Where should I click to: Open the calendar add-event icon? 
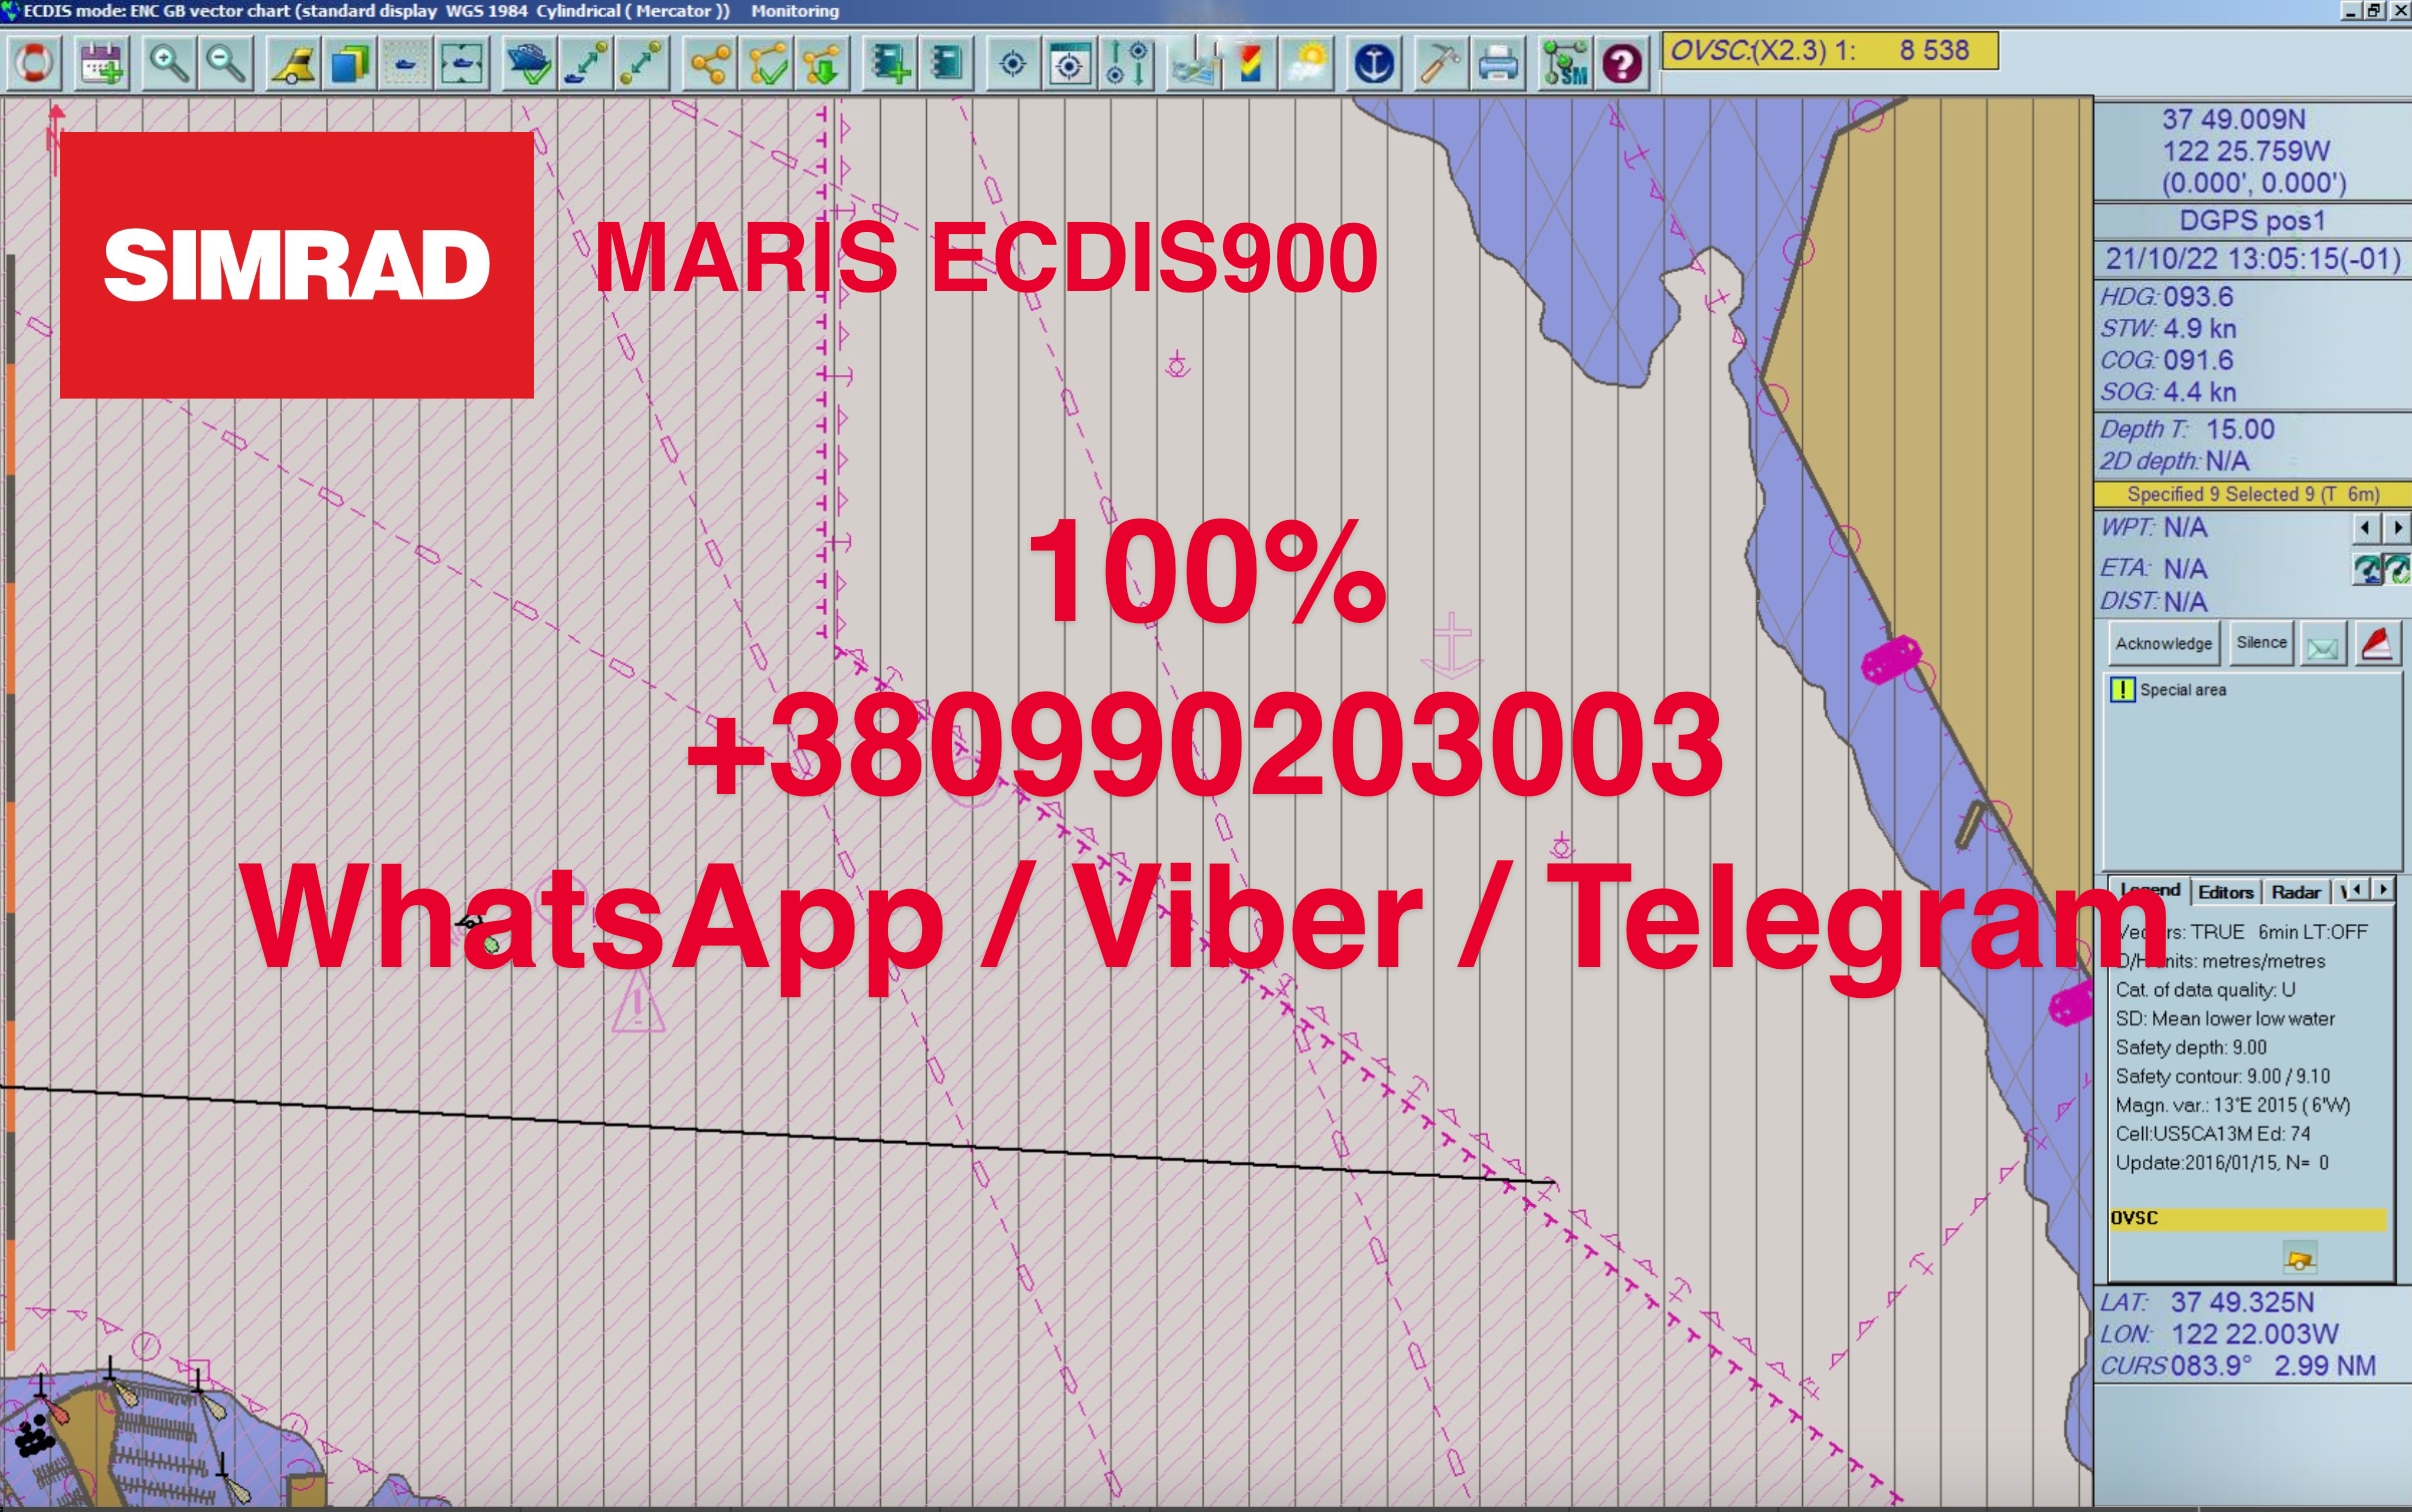click(x=102, y=64)
